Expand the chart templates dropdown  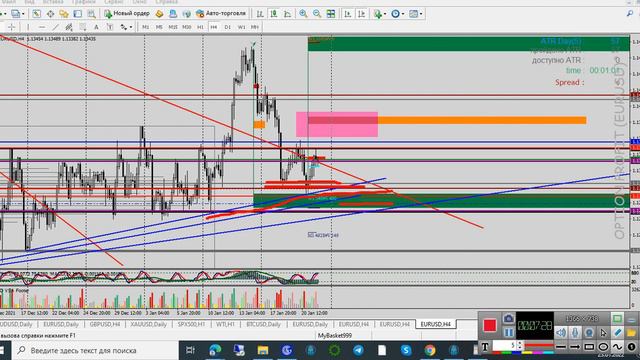click(421, 14)
